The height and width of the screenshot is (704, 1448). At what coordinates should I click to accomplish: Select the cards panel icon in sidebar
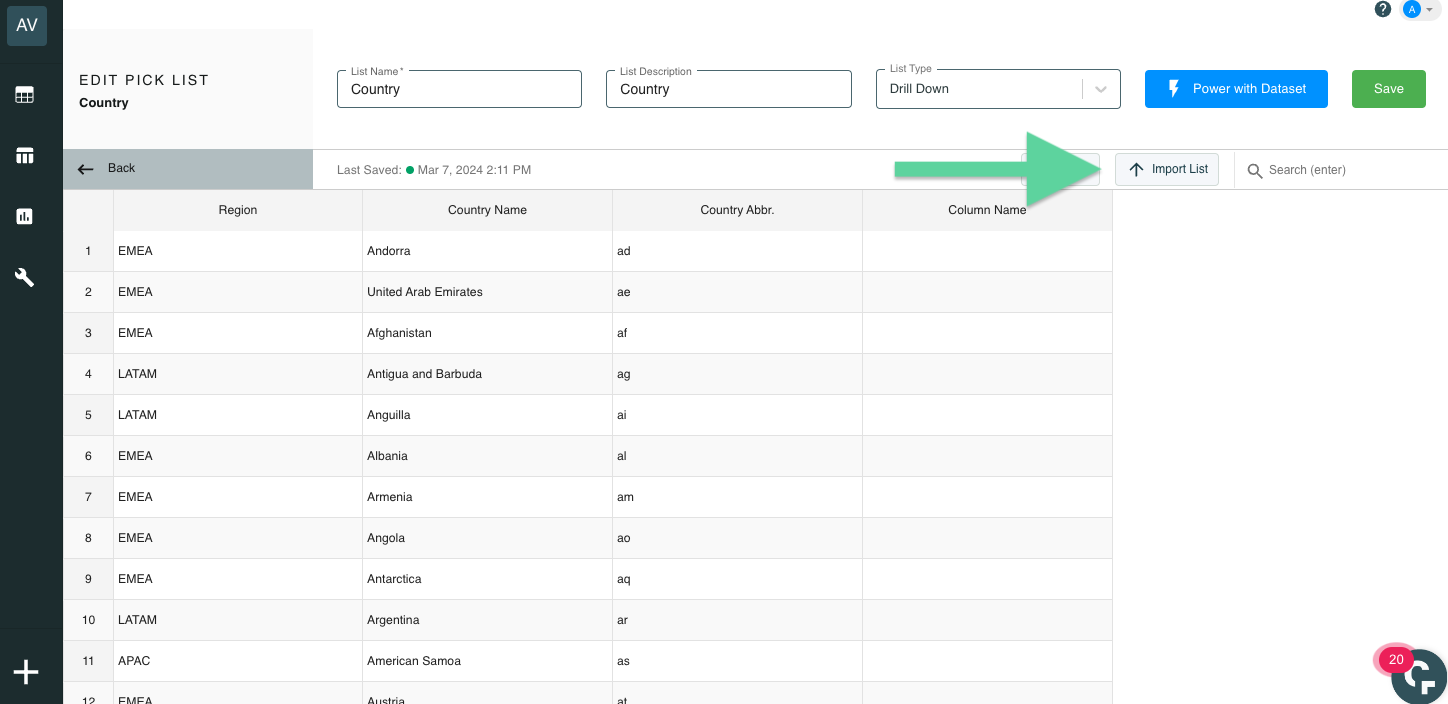[x=24, y=155]
